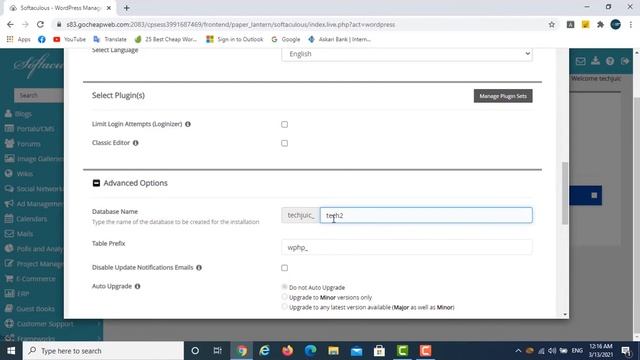Enable Limit Login Attempts (Loginizer) checkbox

coord(284,124)
